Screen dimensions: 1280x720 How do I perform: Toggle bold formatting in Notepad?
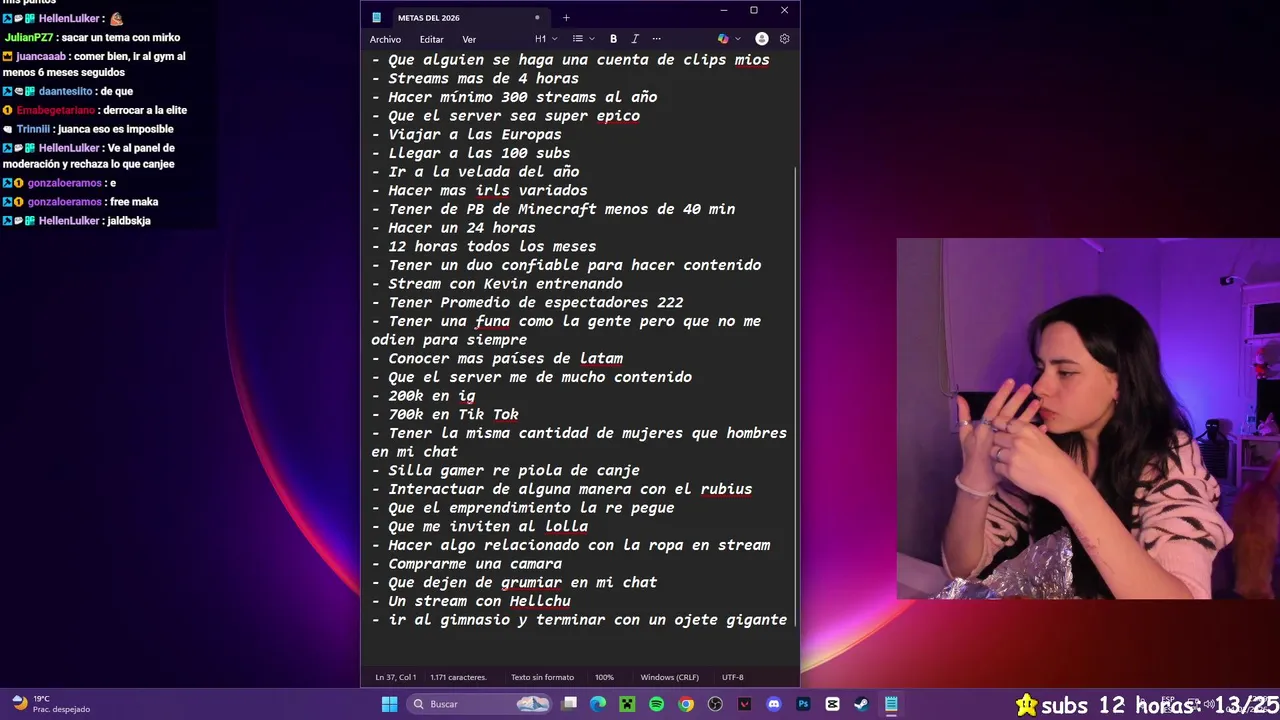coord(613,39)
